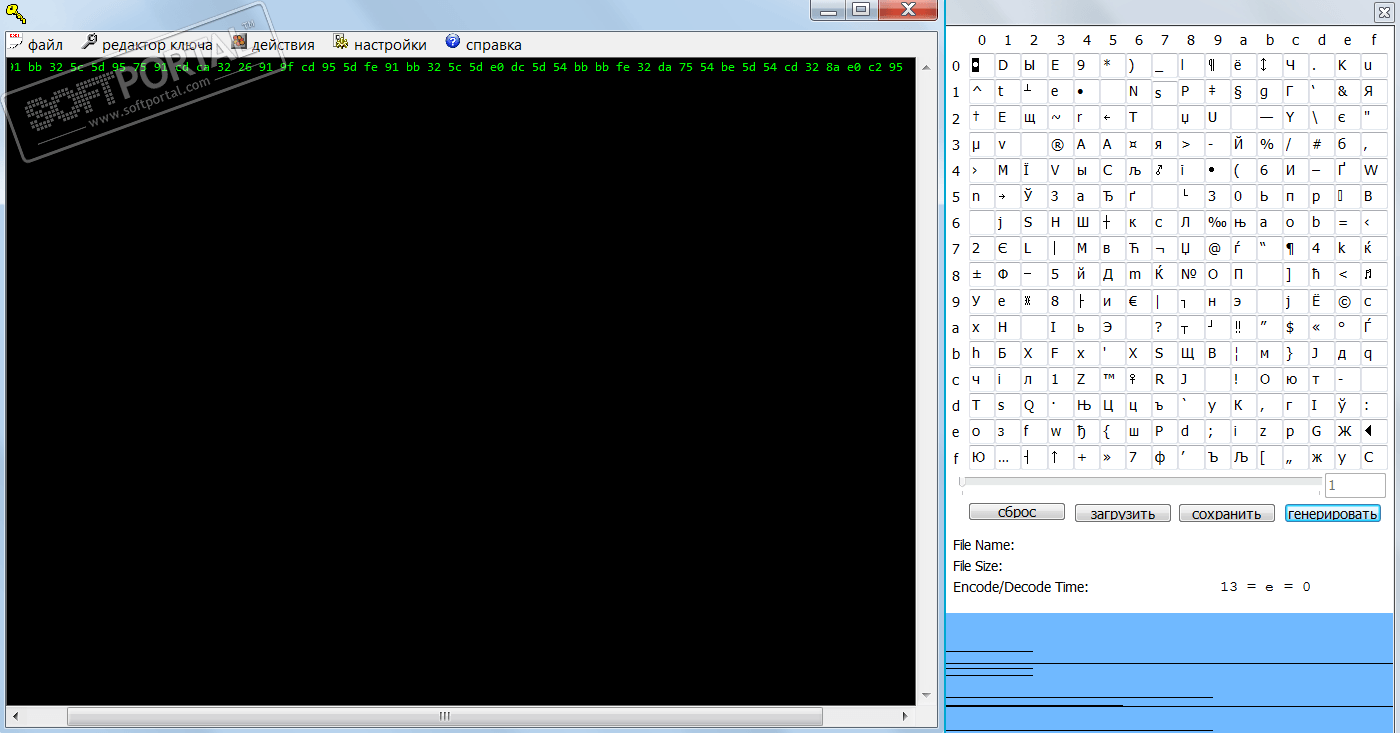Open the редактор ключа menu
Image resolution: width=1400 pixels, height=733 pixels.
(146, 44)
